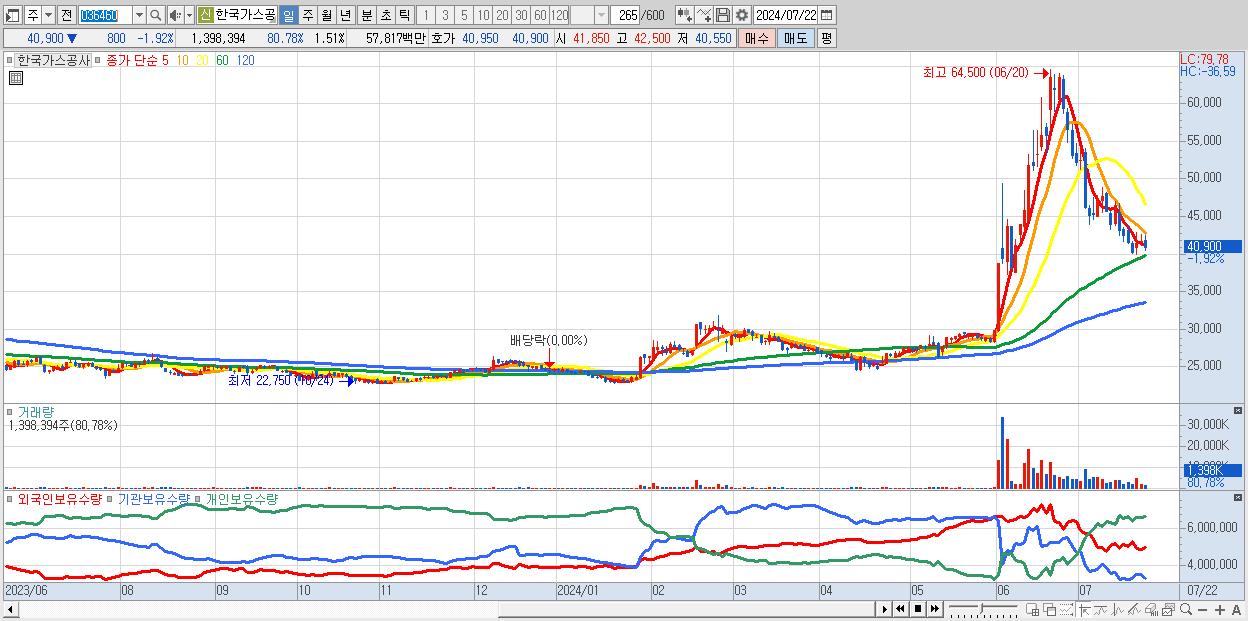Click the magnifier zoom icon in bottom toolbar
Image resolution: width=1248 pixels, height=621 pixels.
pyautogui.click(x=1186, y=609)
